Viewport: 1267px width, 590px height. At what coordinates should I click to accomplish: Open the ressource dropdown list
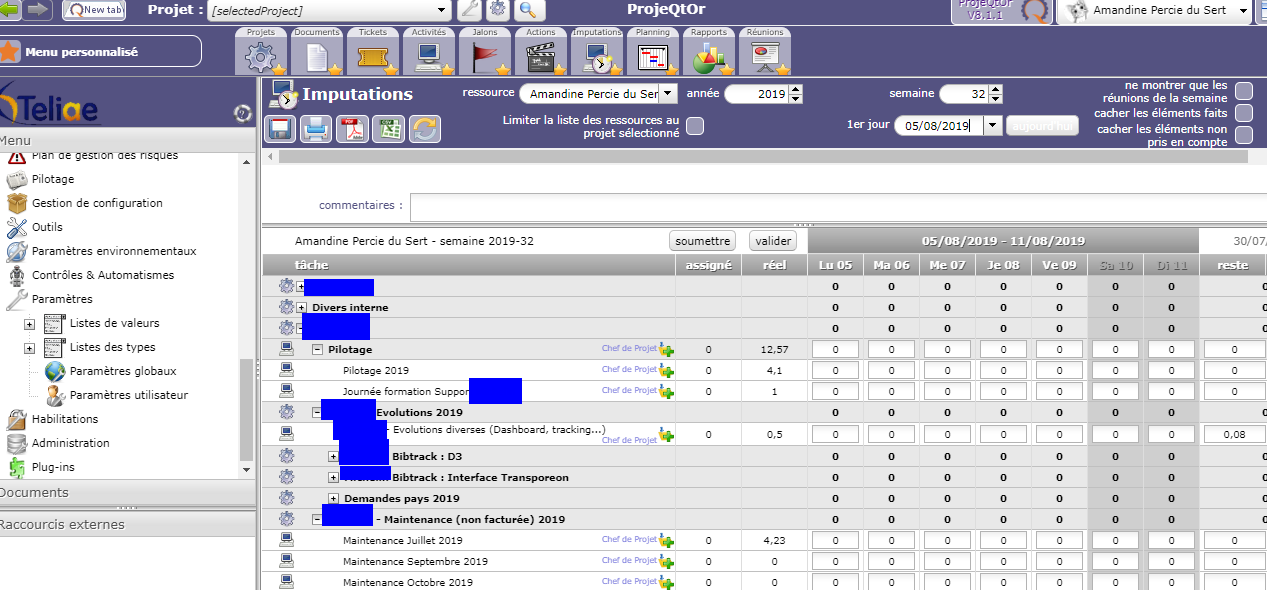tap(668, 93)
